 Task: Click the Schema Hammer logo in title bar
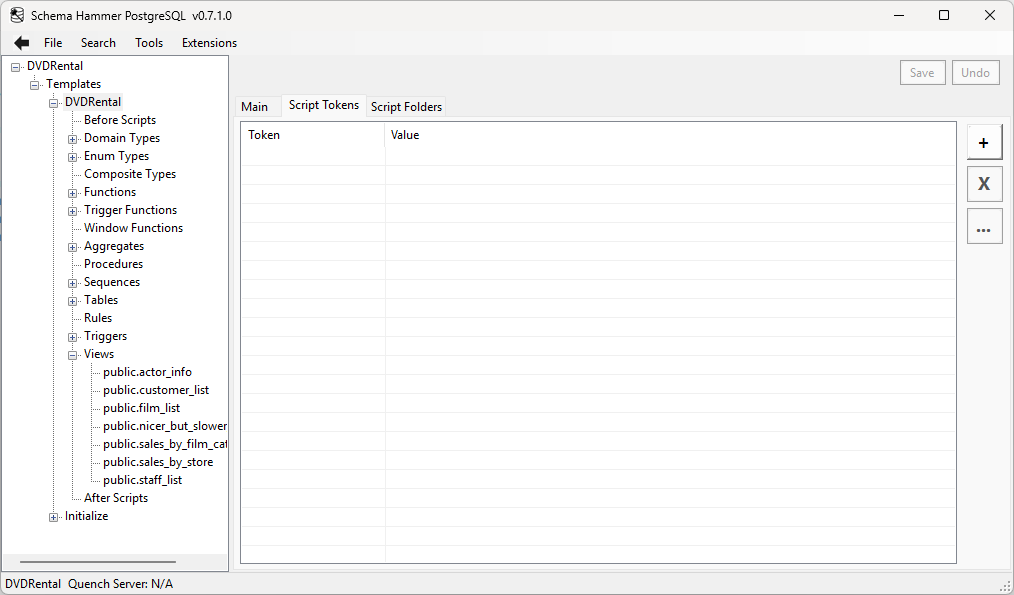click(16, 15)
